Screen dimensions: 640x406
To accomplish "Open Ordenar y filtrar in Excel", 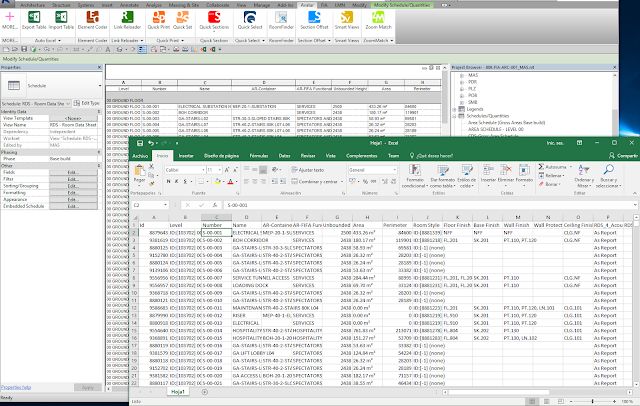I will tap(584, 176).
